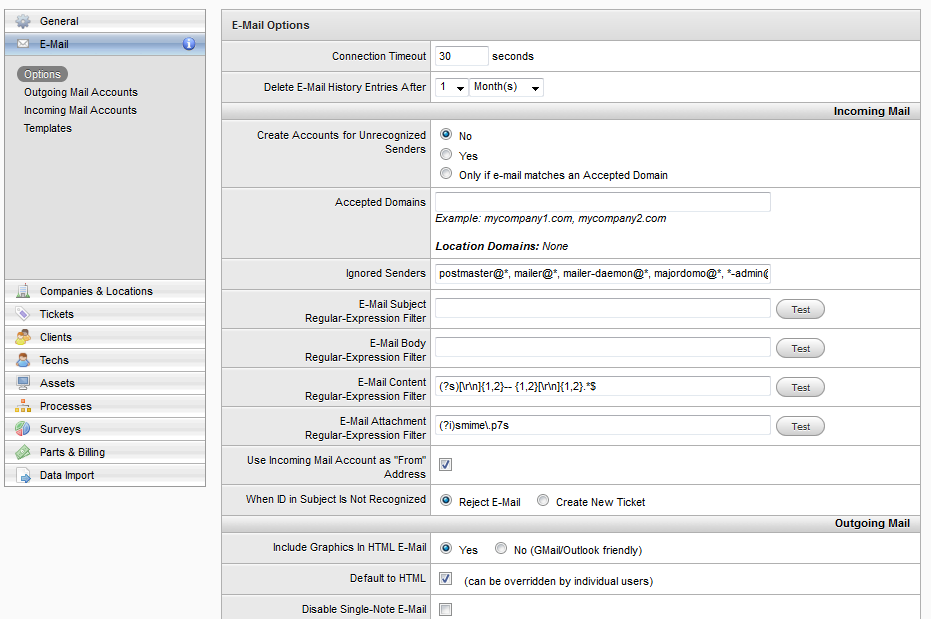Viewport: 931px width, 619px height.
Task: Test the E-Mail Subject regex filter
Action: [800, 309]
